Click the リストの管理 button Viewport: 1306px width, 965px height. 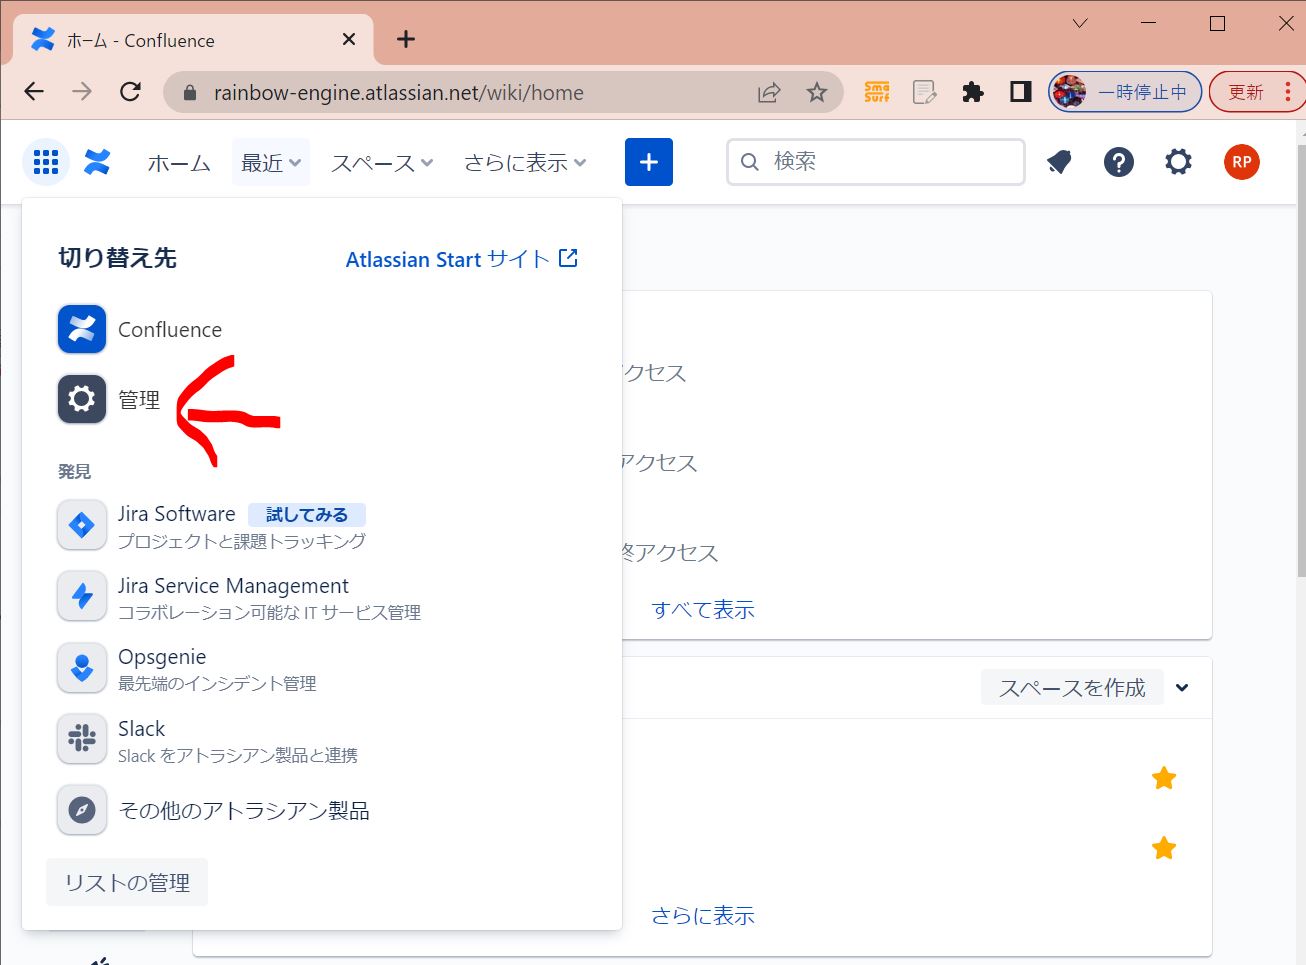pos(127,882)
